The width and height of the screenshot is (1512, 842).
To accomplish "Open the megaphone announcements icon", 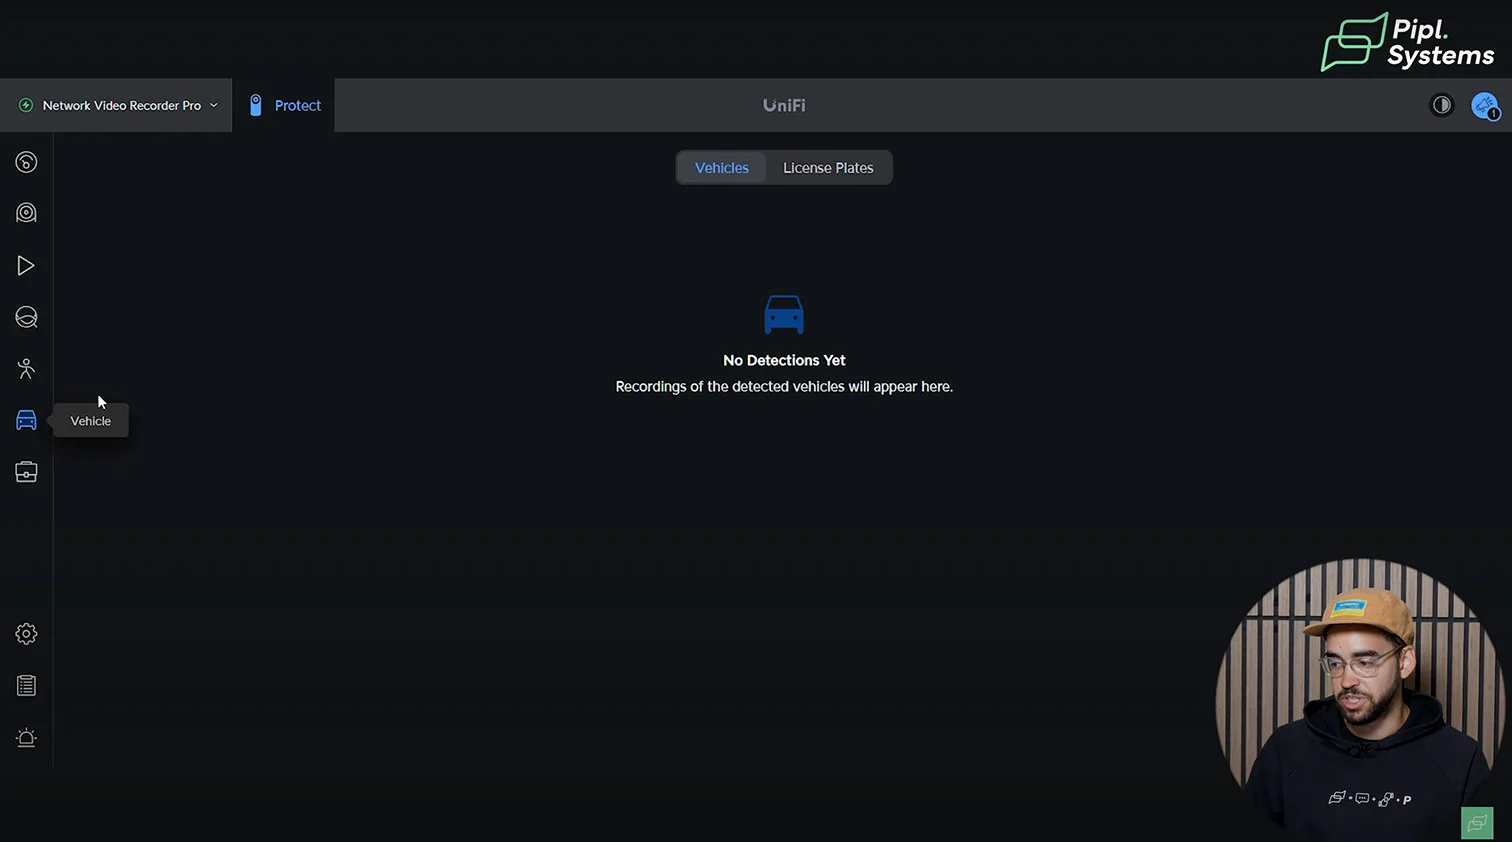I will pos(1485,105).
